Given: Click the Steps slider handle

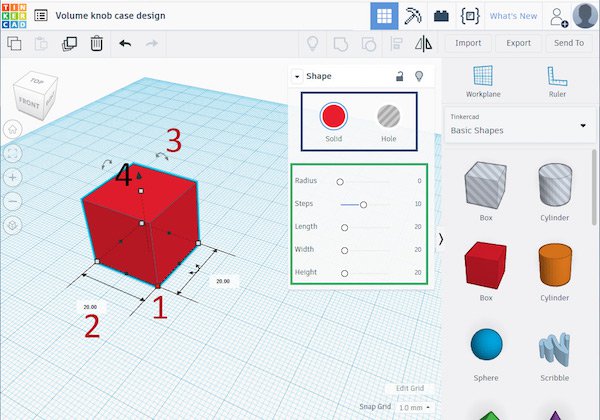Looking at the screenshot, I should pyautogui.click(x=363, y=204).
